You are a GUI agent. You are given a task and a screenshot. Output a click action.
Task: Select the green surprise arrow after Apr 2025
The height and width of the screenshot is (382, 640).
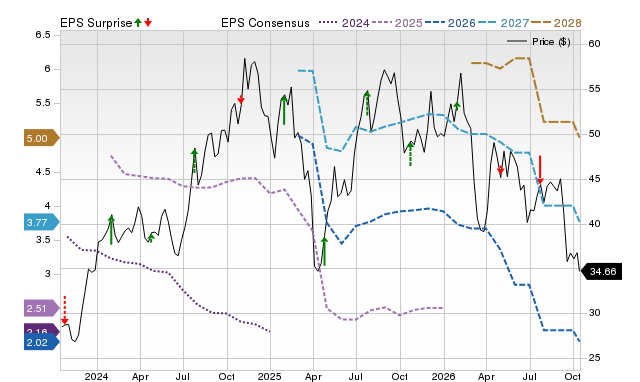click(324, 251)
